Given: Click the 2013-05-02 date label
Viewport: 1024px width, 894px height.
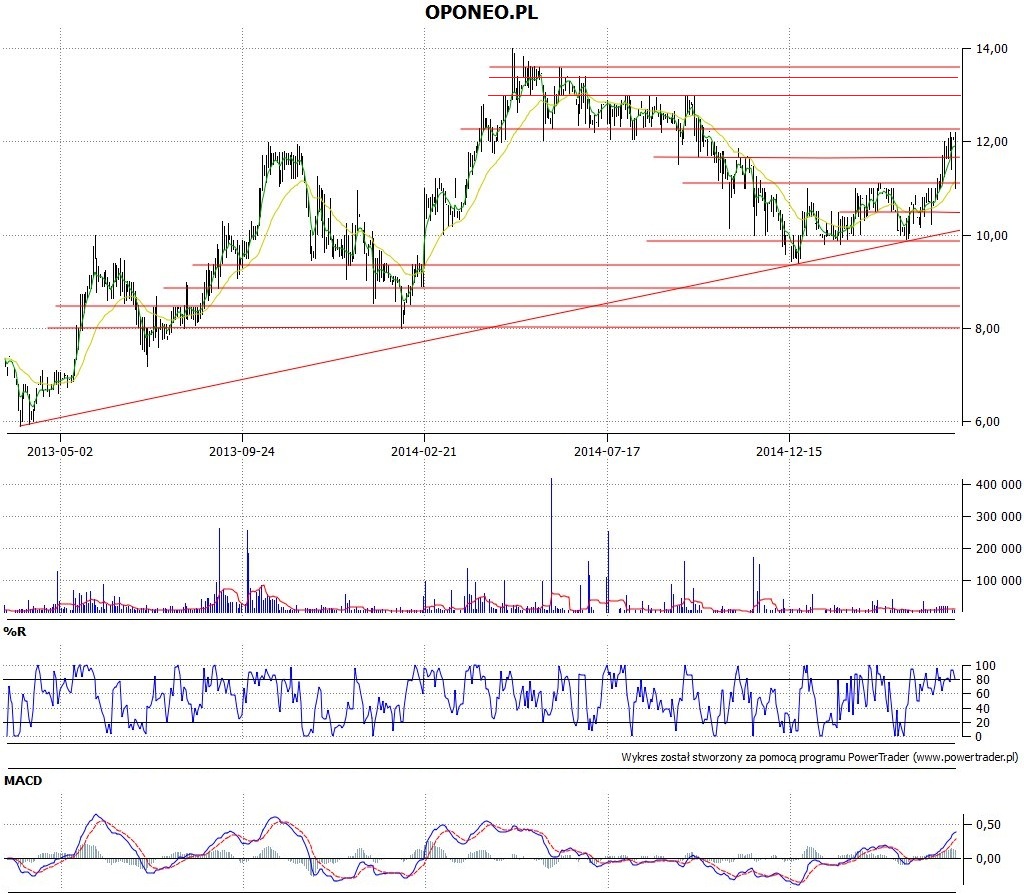Looking at the screenshot, I should (60, 451).
